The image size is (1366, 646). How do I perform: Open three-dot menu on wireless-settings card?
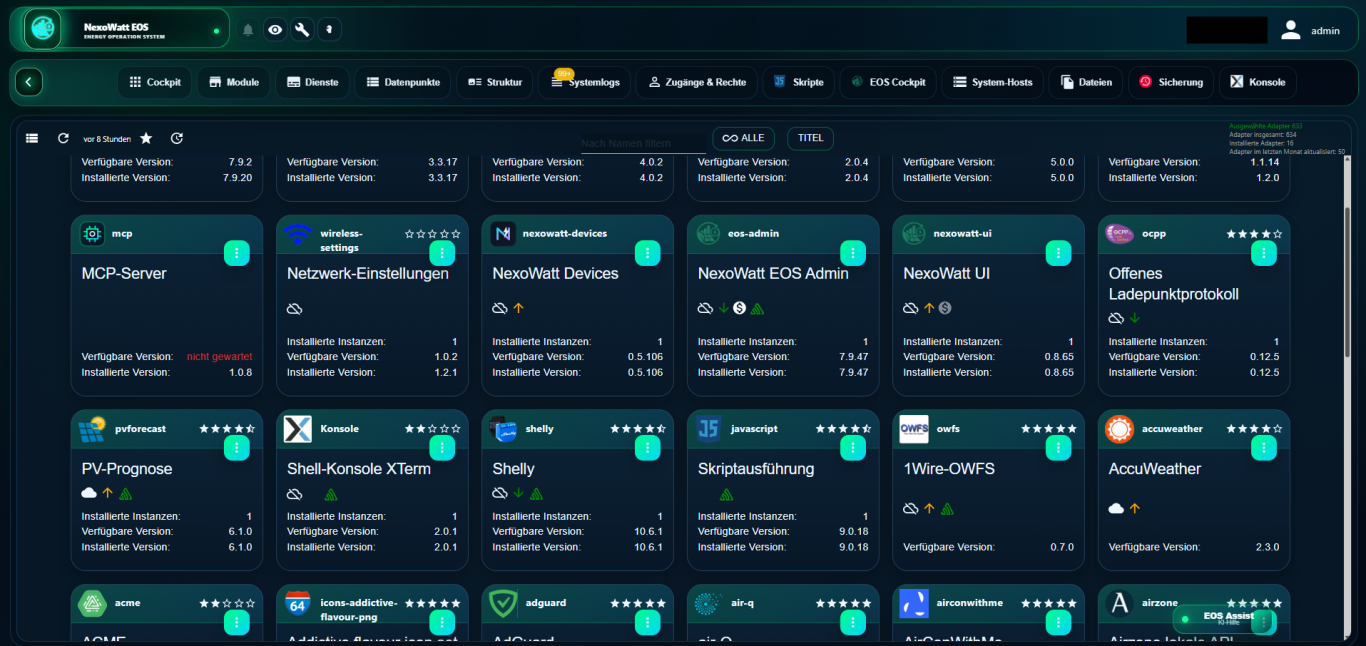click(x=442, y=253)
